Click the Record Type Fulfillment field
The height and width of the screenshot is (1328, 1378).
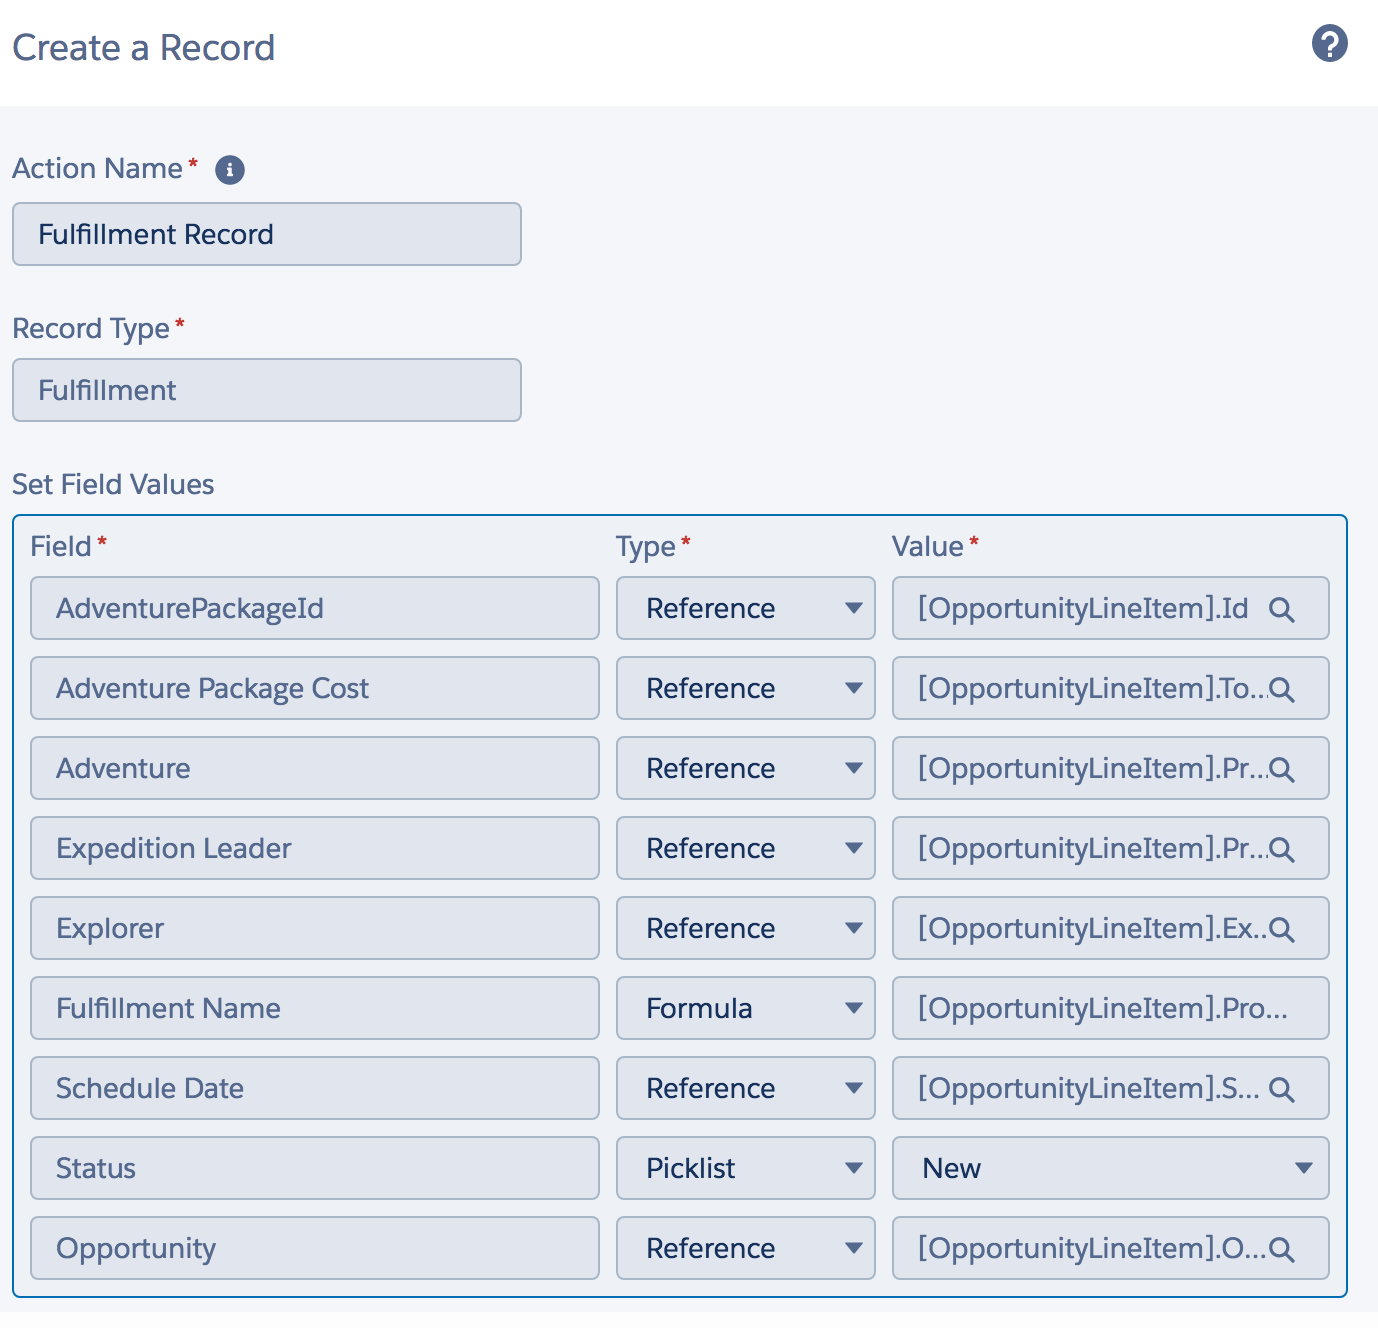point(266,390)
